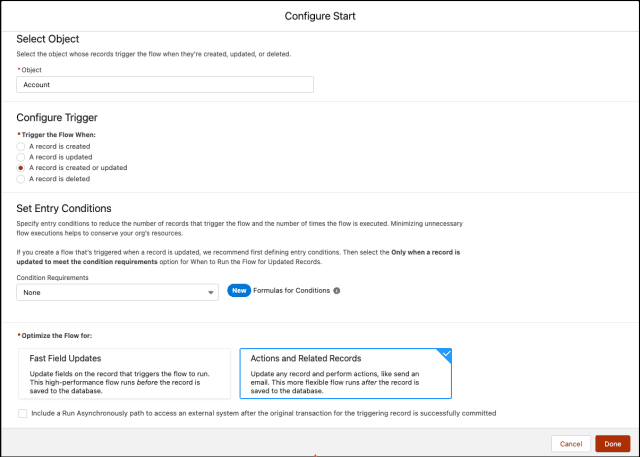This screenshot has width=640, height=457.
Task: Click the Account object field
Action: pos(165,84)
